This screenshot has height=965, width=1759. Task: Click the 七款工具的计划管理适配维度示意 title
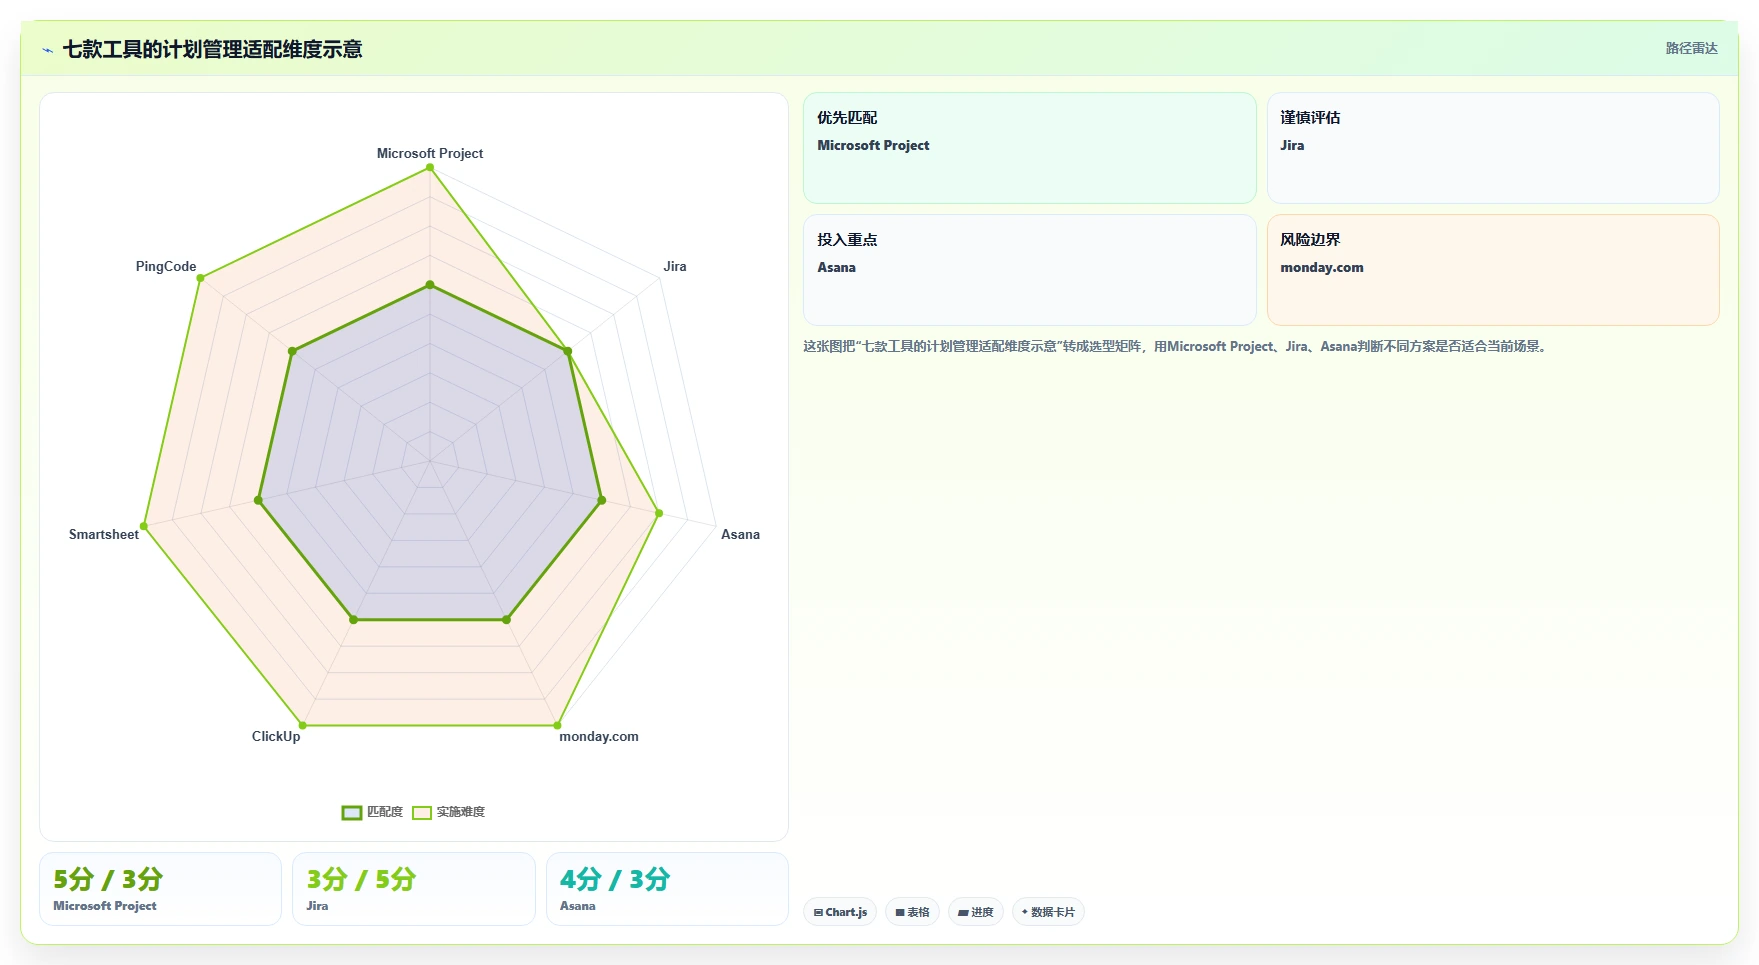click(212, 49)
